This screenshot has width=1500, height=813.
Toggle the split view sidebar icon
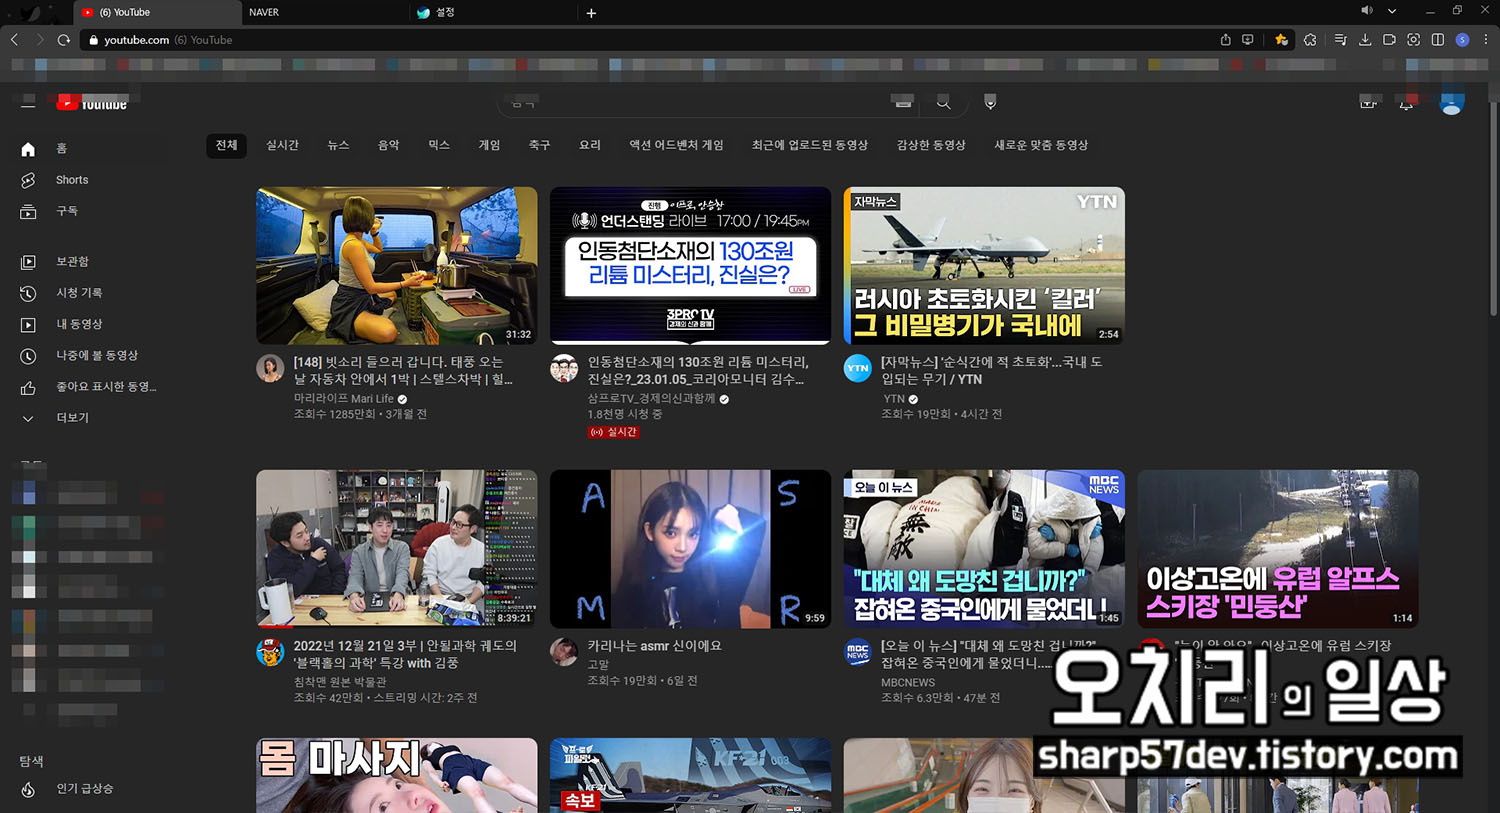click(1437, 40)
